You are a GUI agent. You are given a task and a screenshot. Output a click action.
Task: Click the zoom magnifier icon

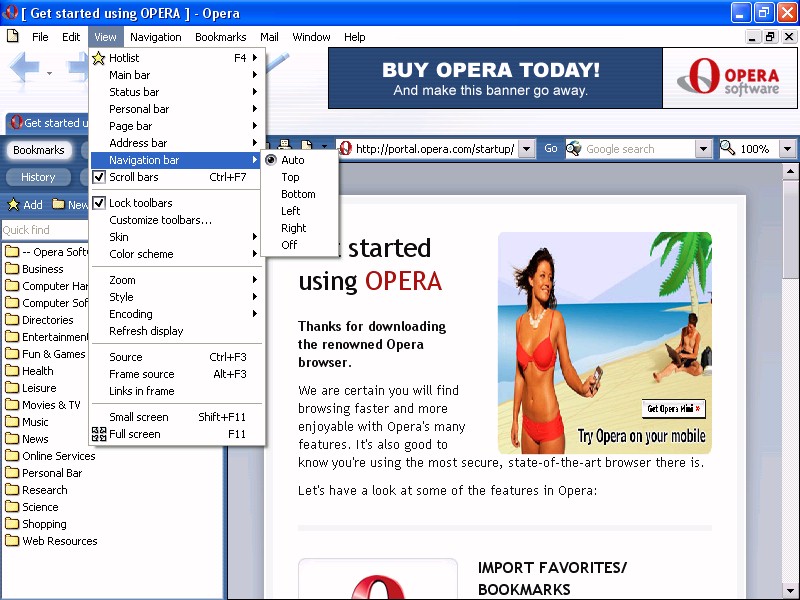pyautogui.click(x=728, y=148)
